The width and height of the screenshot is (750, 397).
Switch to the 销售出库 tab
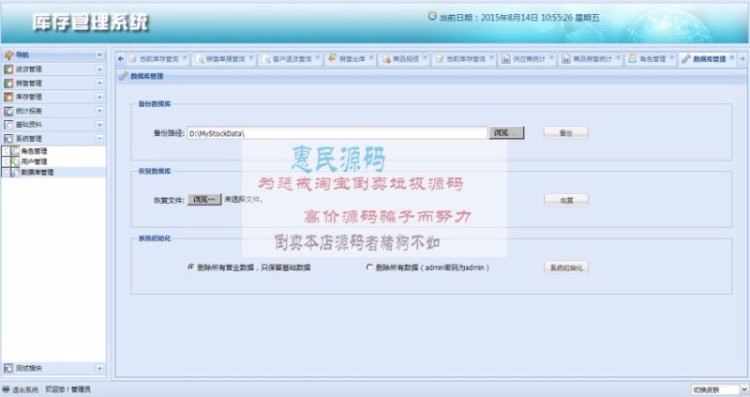coord(351,59)
